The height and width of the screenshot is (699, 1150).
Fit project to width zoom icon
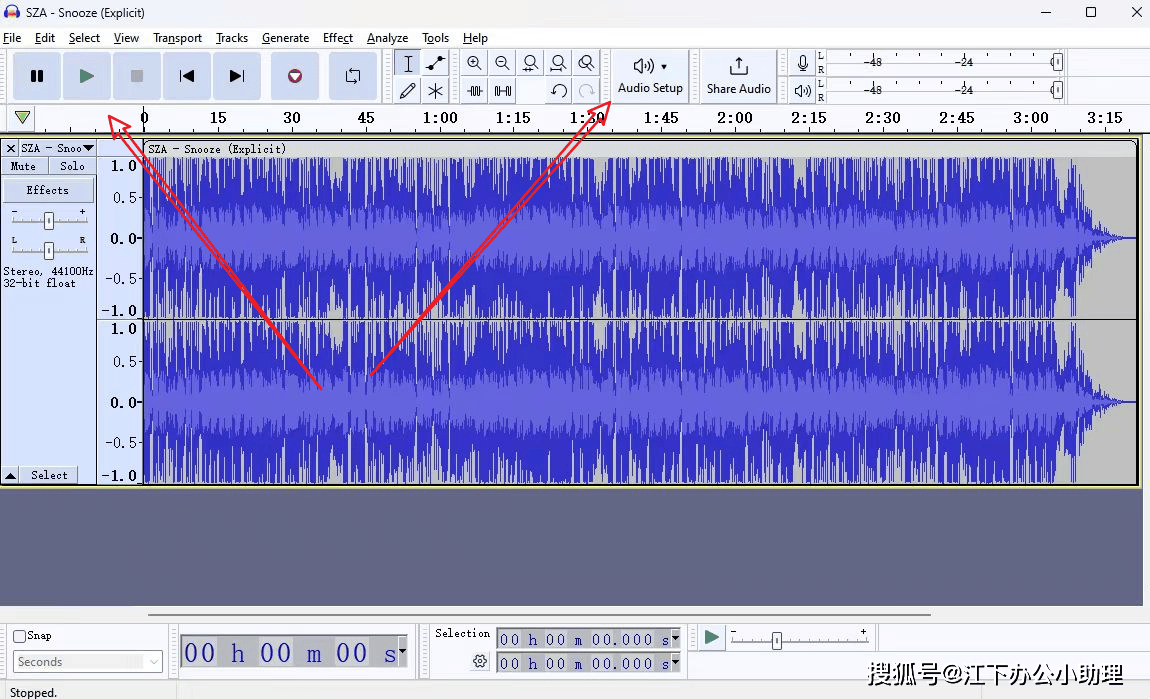point(558,63)
